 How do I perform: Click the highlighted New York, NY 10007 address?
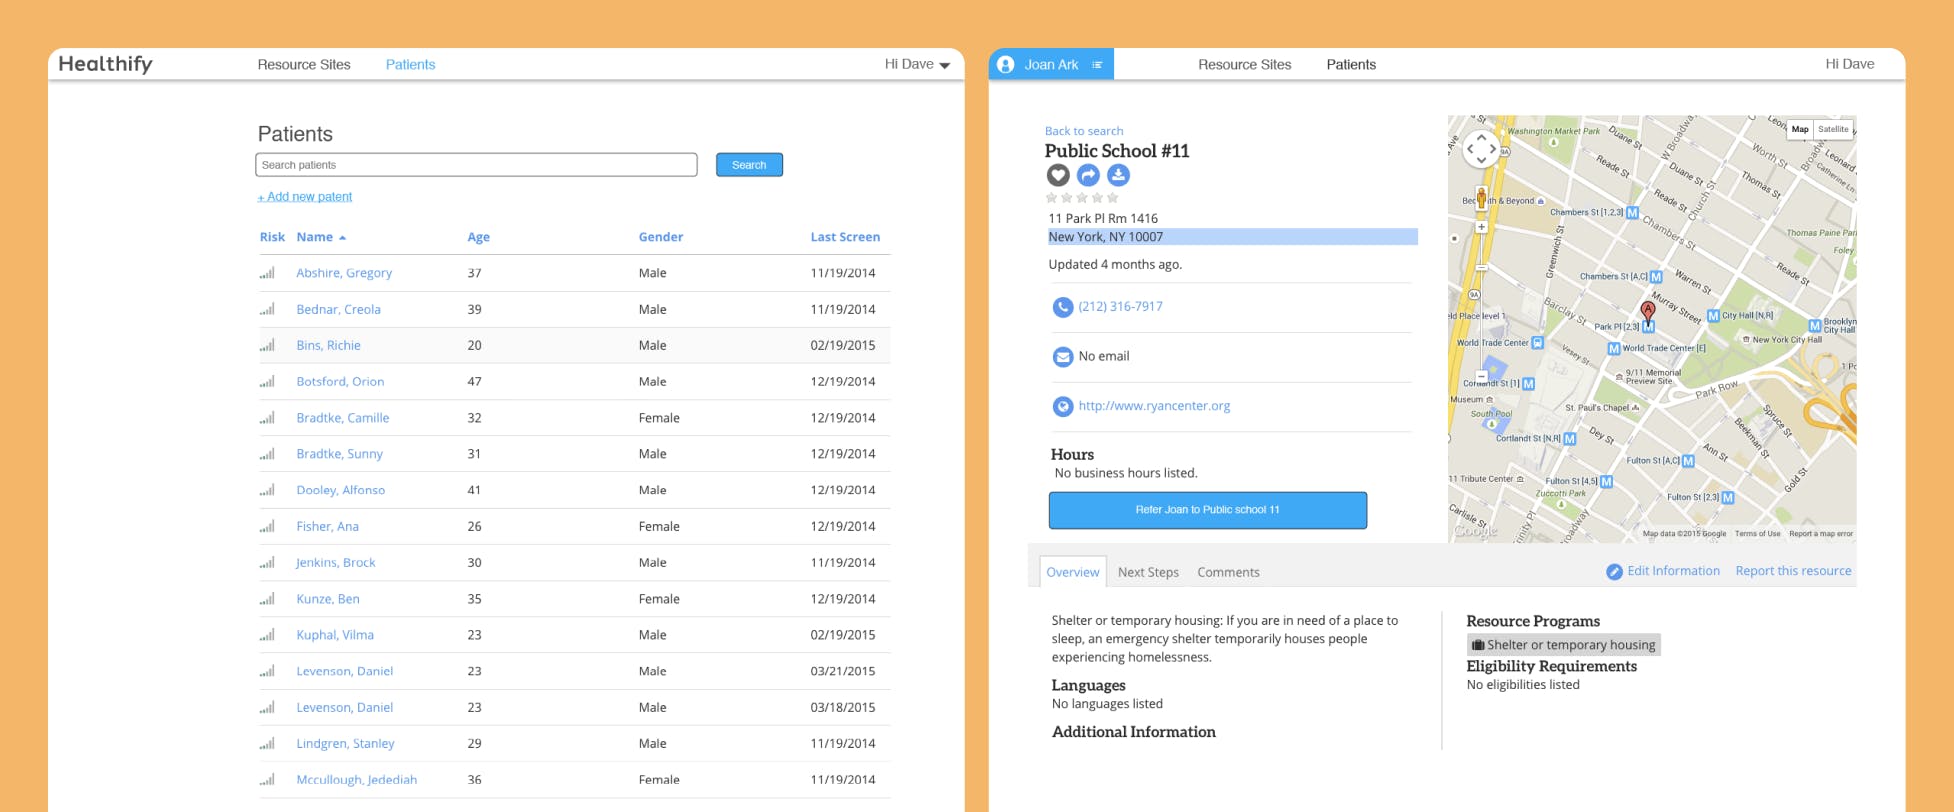(x=1232, y=237)
